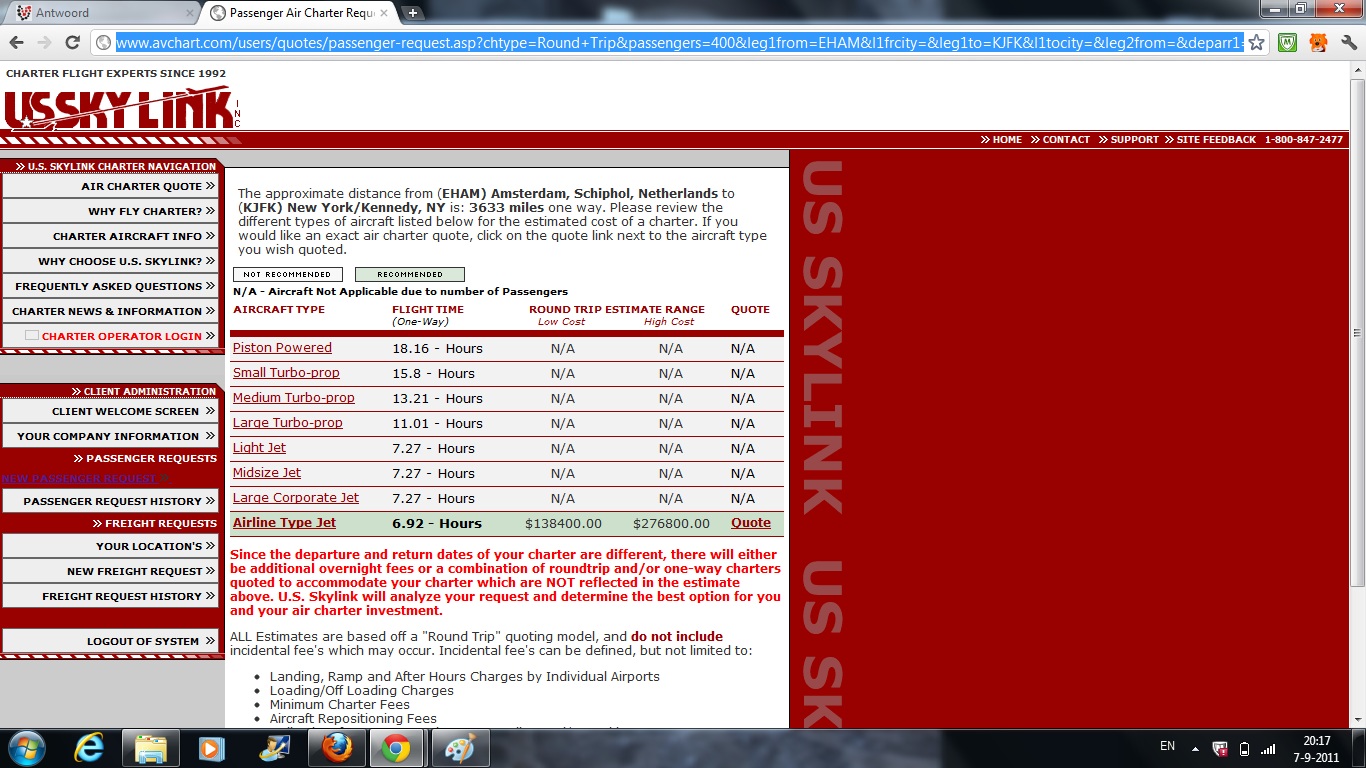
Task: Open Light Jet aircraft link
Action: 259,448
